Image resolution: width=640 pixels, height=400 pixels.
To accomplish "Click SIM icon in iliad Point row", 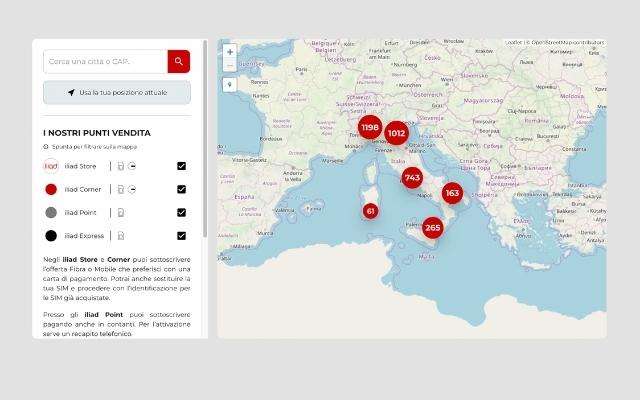I will click(x=120, y=213).
